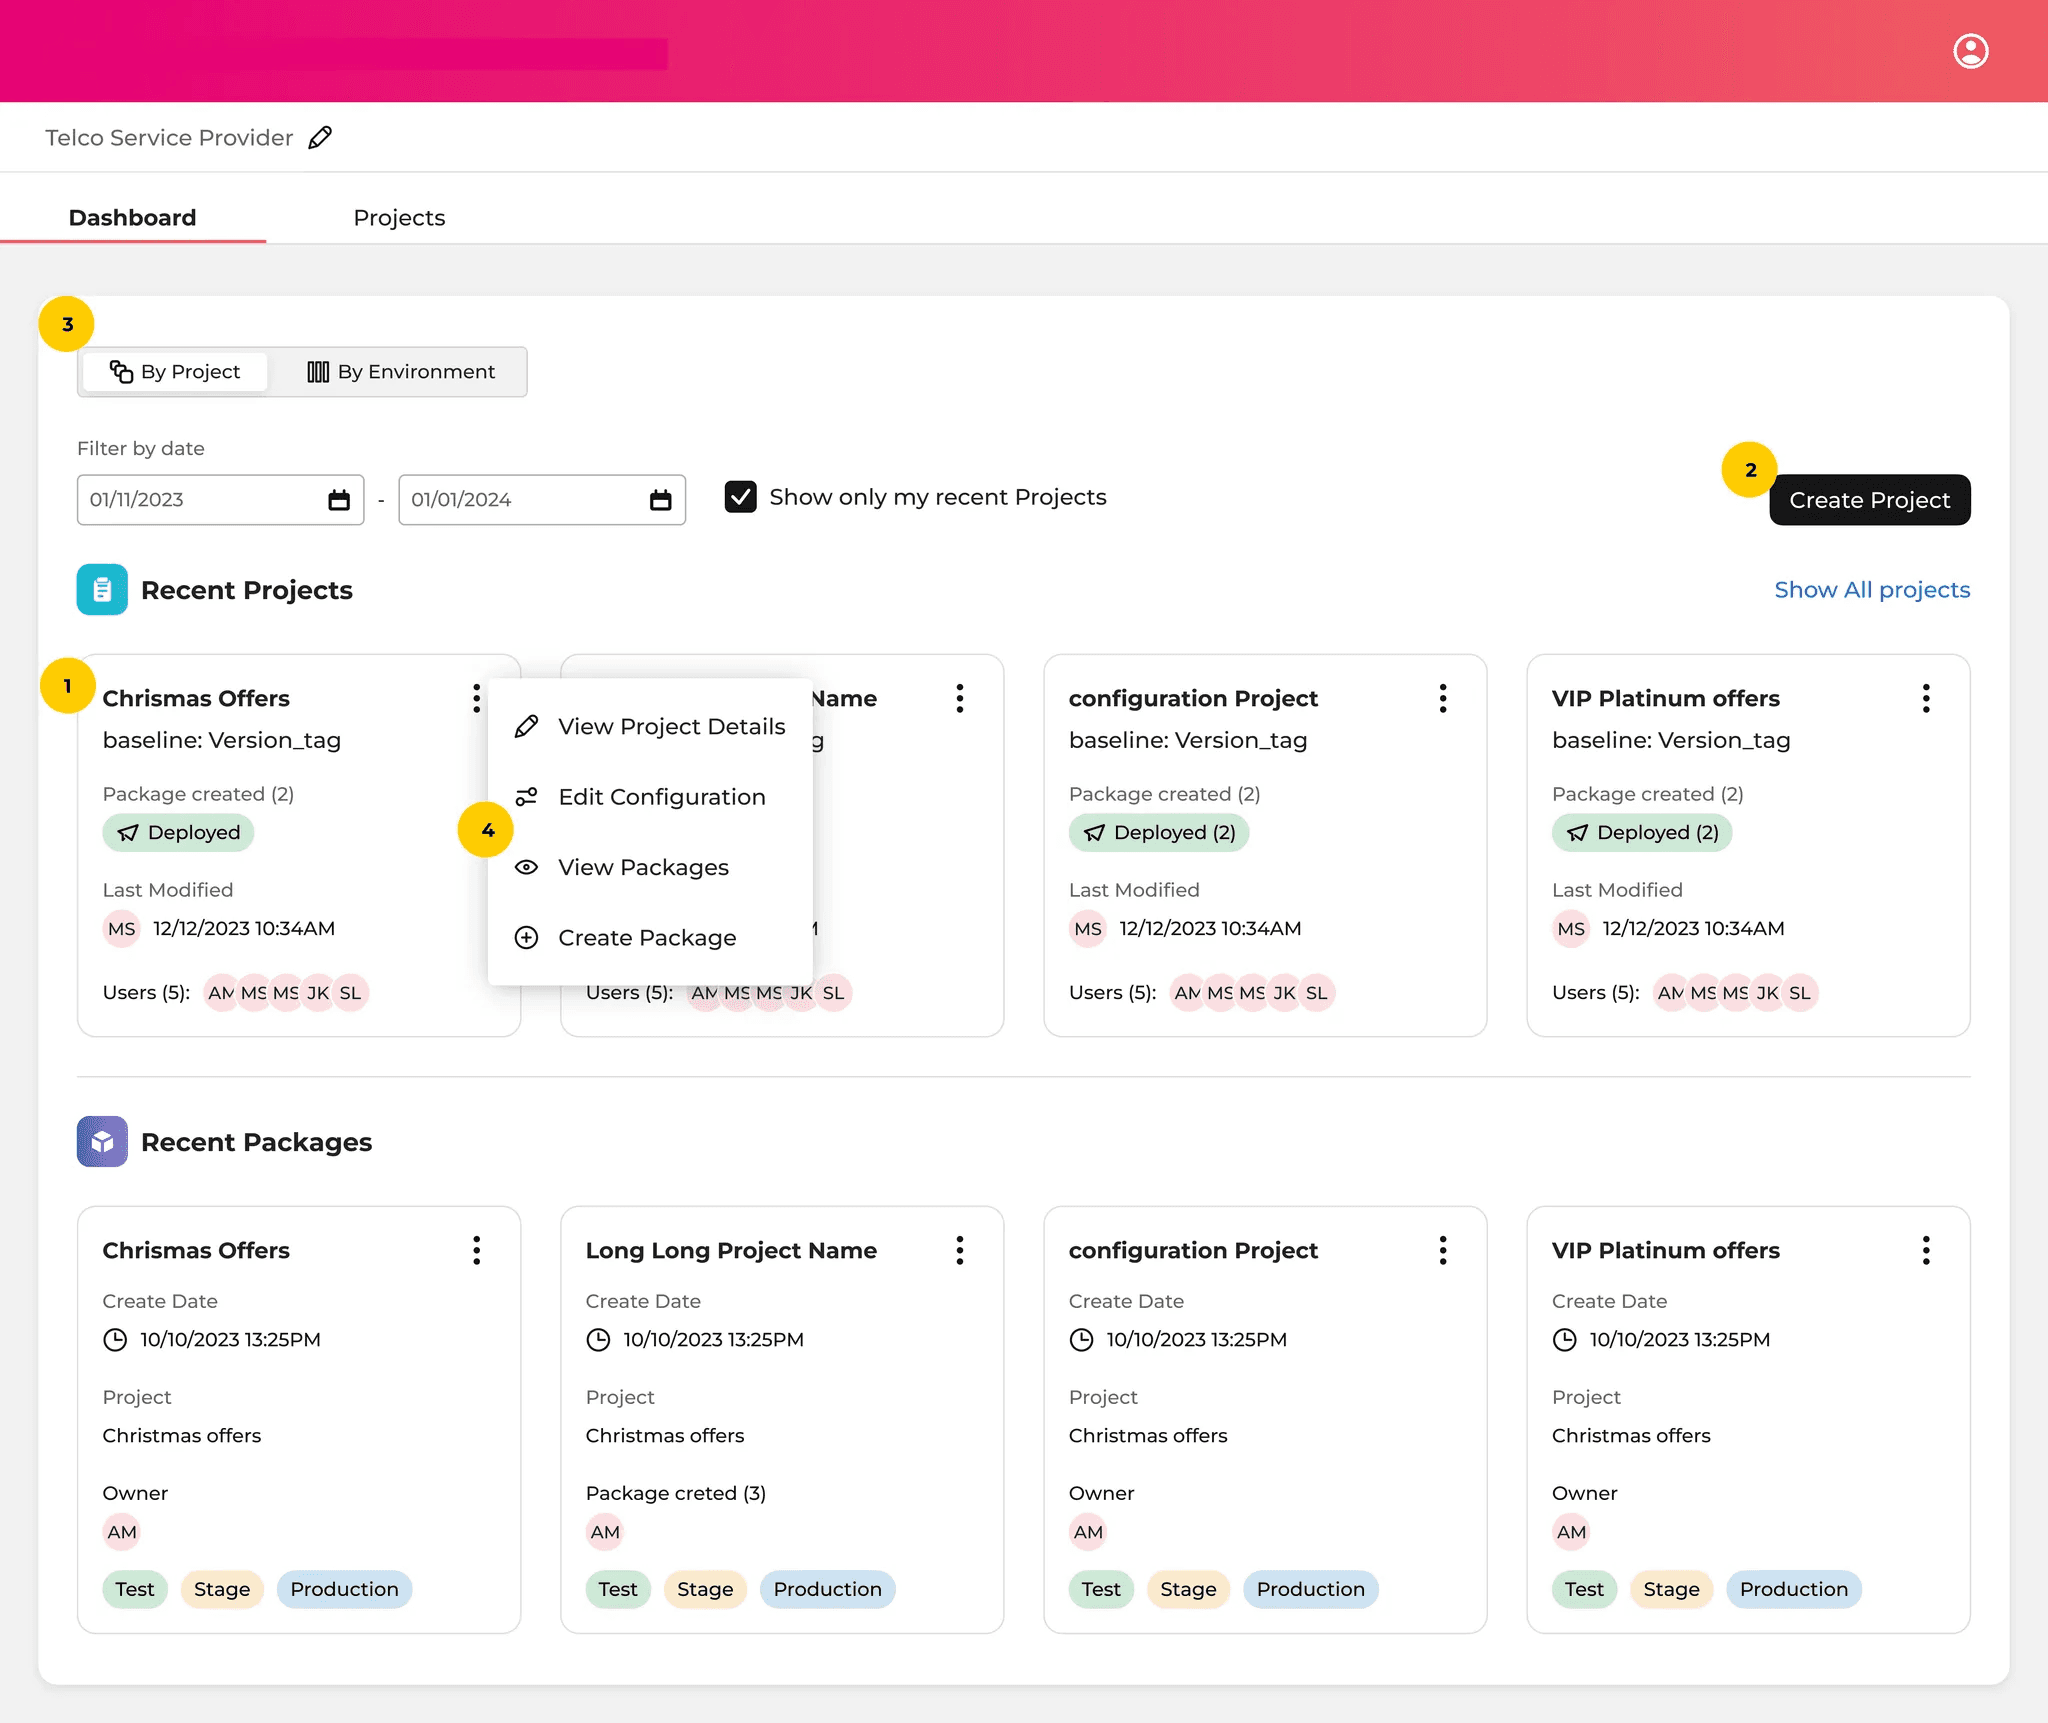
Task: Open kebab menu on configuration Project package card
Action: pos(1442,1250)
